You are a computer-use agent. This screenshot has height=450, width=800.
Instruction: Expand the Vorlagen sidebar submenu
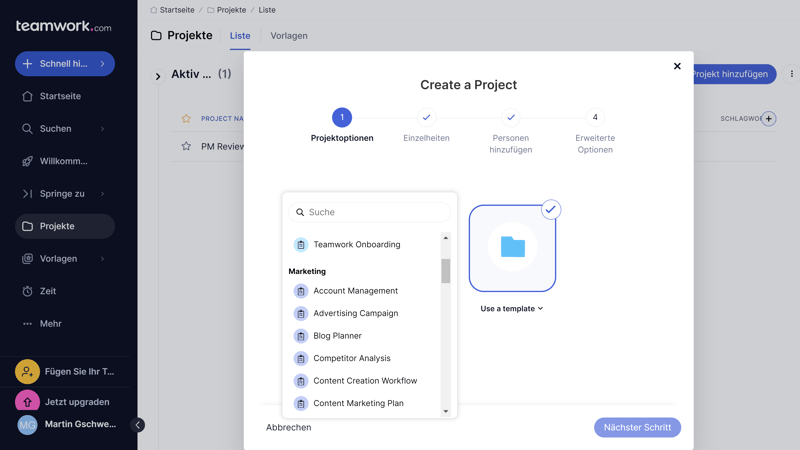102,259
